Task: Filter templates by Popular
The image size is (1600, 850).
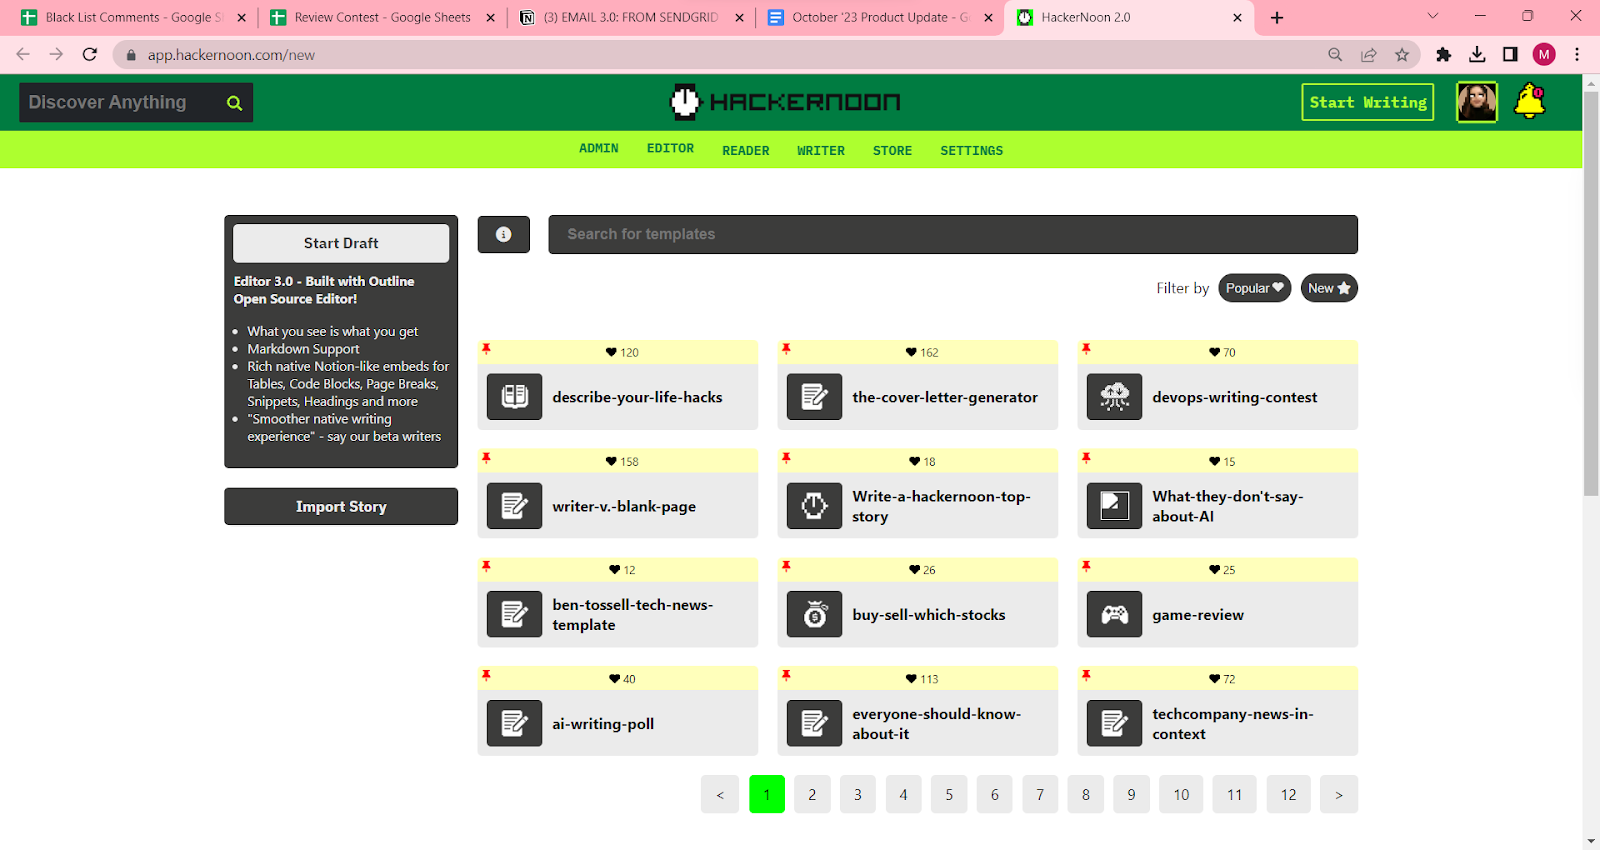Action: (x=1254, y=288)
